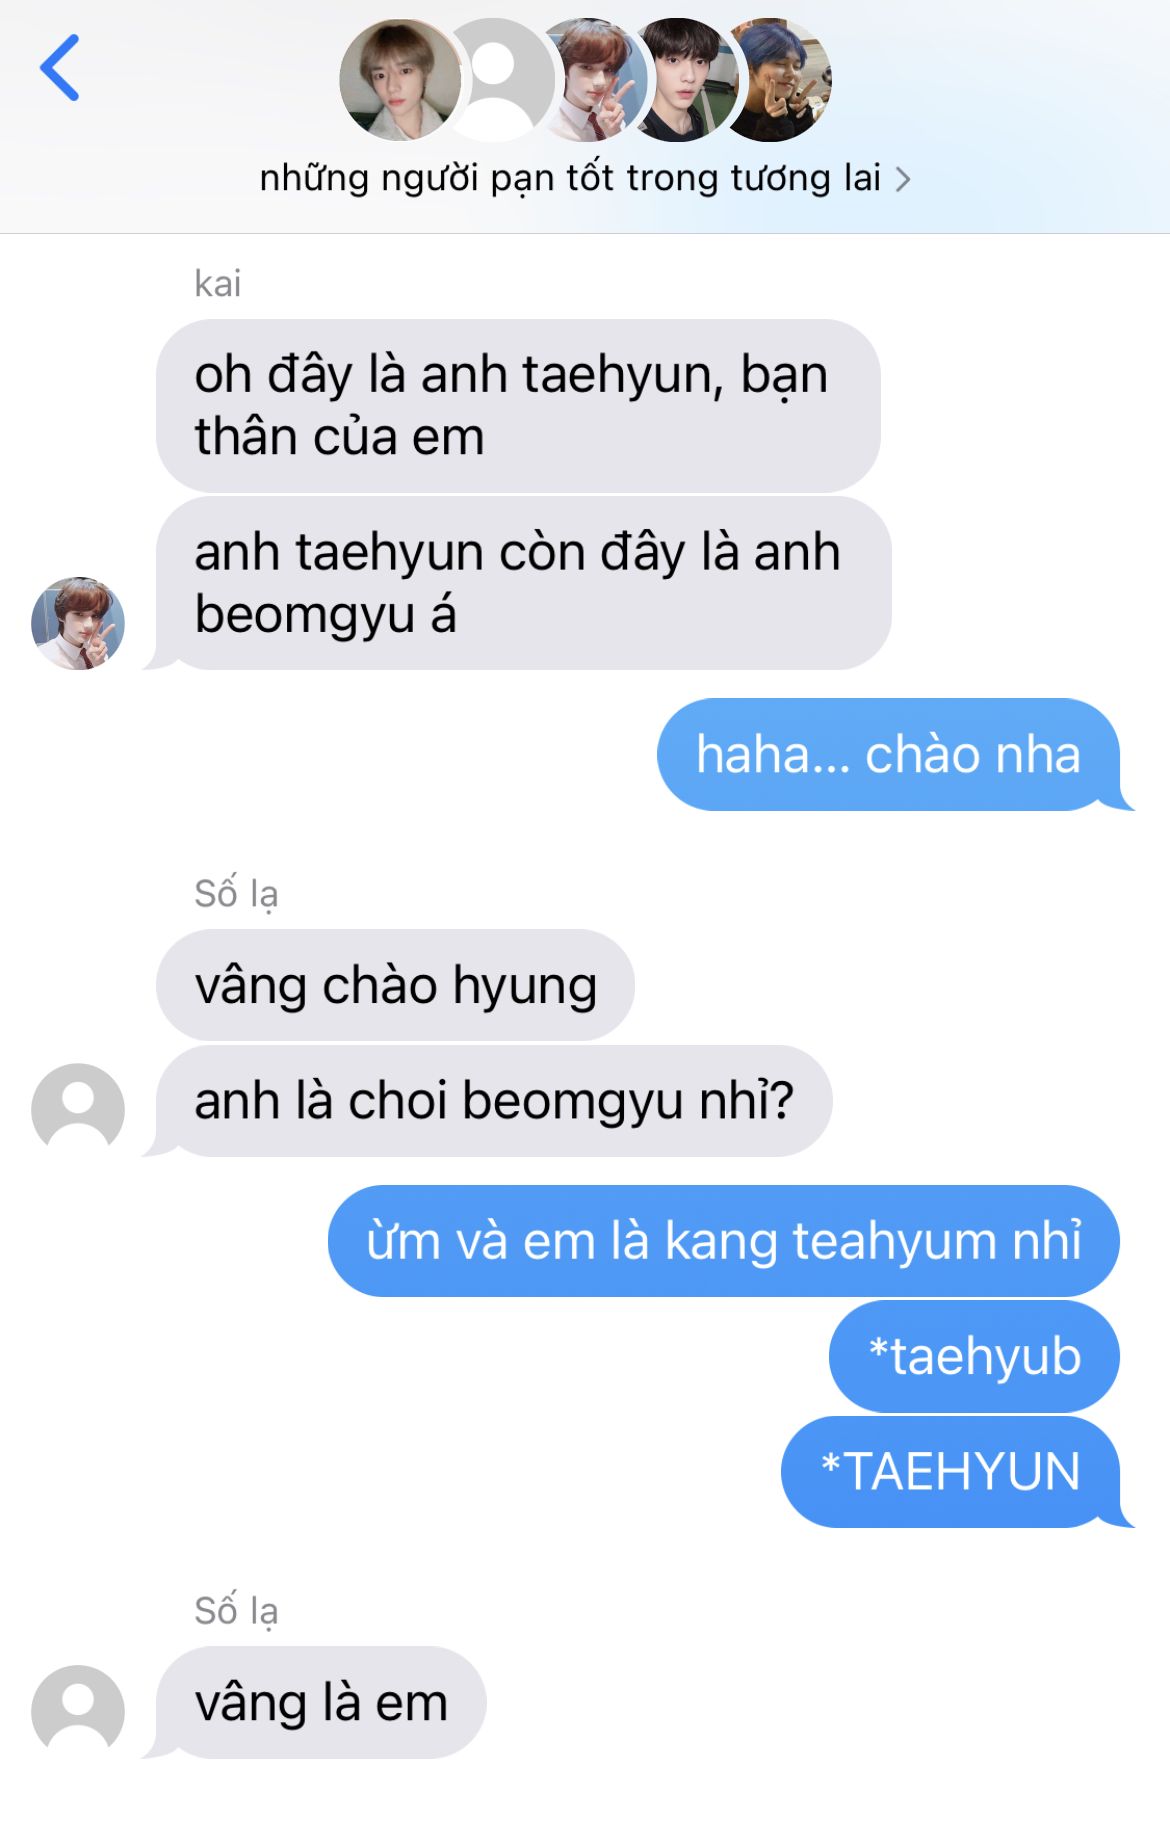Screen dimensions: 1170x1828
Task: Select message 'oh đây là anh taehyun, bạn thân của em'
Action: click(x=518, y=405)
